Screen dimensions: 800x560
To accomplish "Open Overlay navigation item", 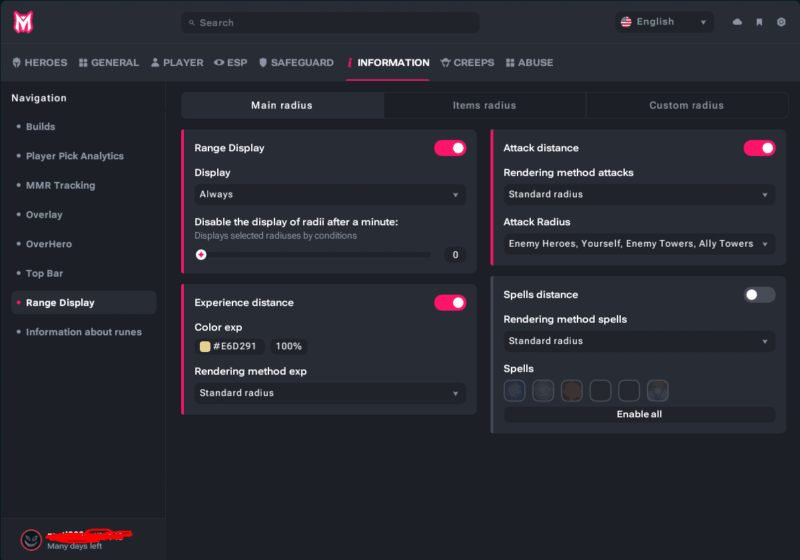I will pyautogui.click(x=84, y=215).
